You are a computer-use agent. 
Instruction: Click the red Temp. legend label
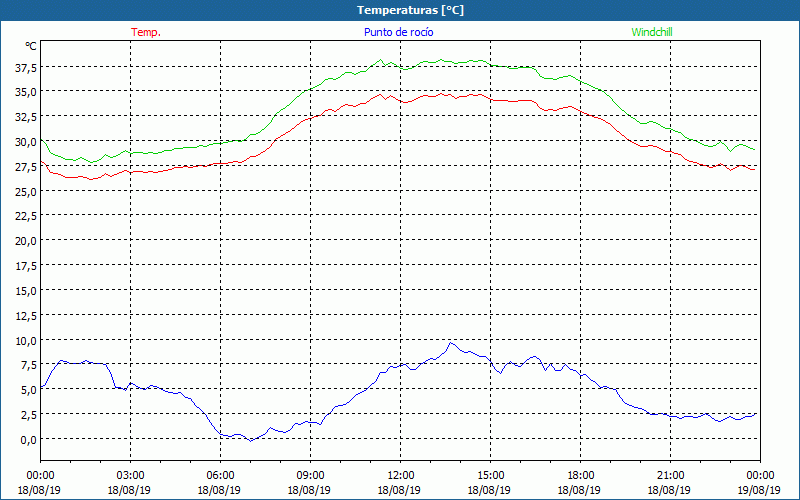[146, 32]
